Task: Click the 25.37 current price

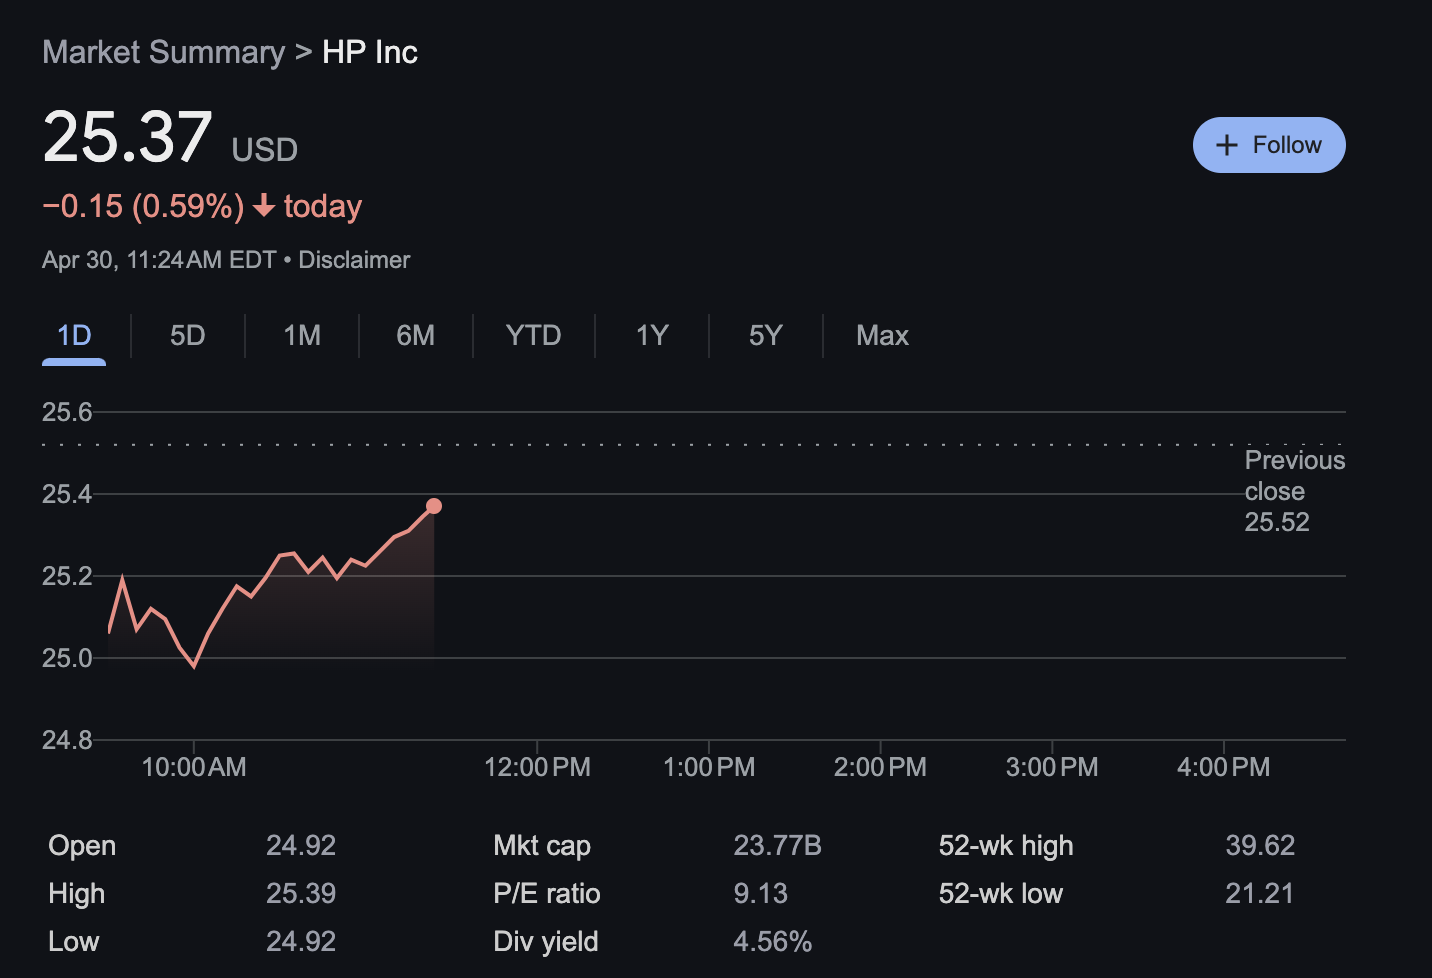Action: 127,137
